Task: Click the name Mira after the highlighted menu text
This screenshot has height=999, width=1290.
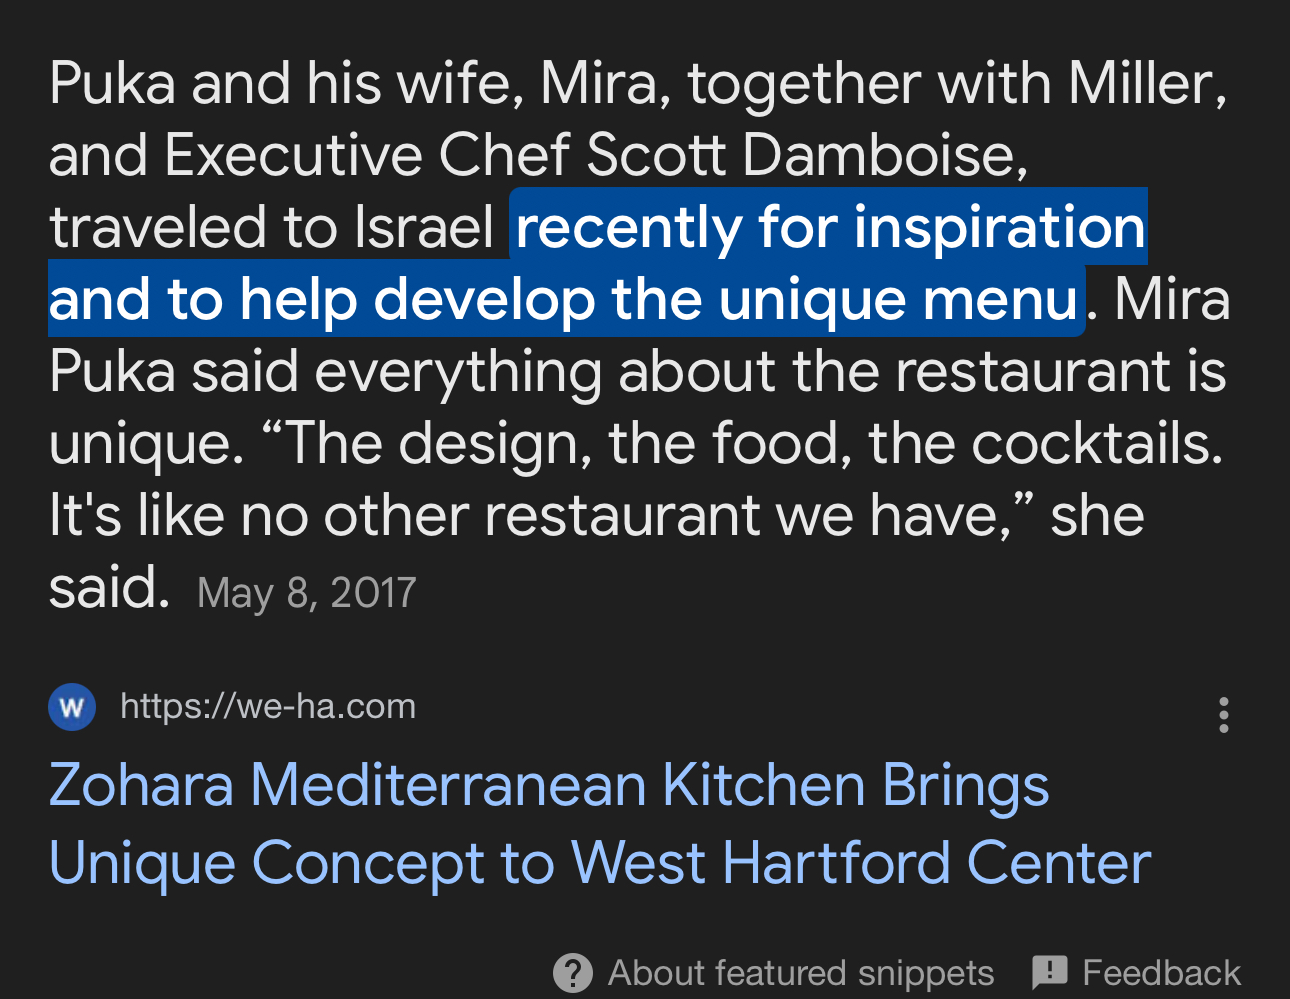Action: pyautogui.click(x=1172, y=300)
